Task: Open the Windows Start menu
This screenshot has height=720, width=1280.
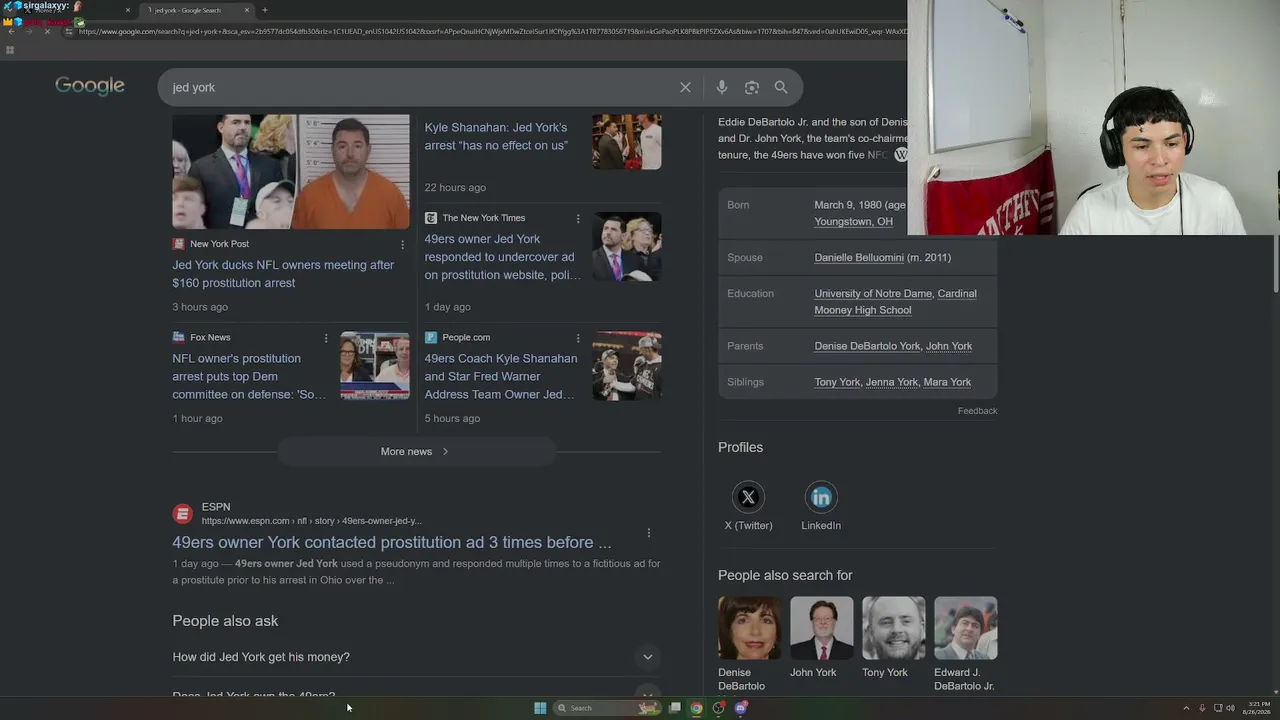Action: pos(540,708)
